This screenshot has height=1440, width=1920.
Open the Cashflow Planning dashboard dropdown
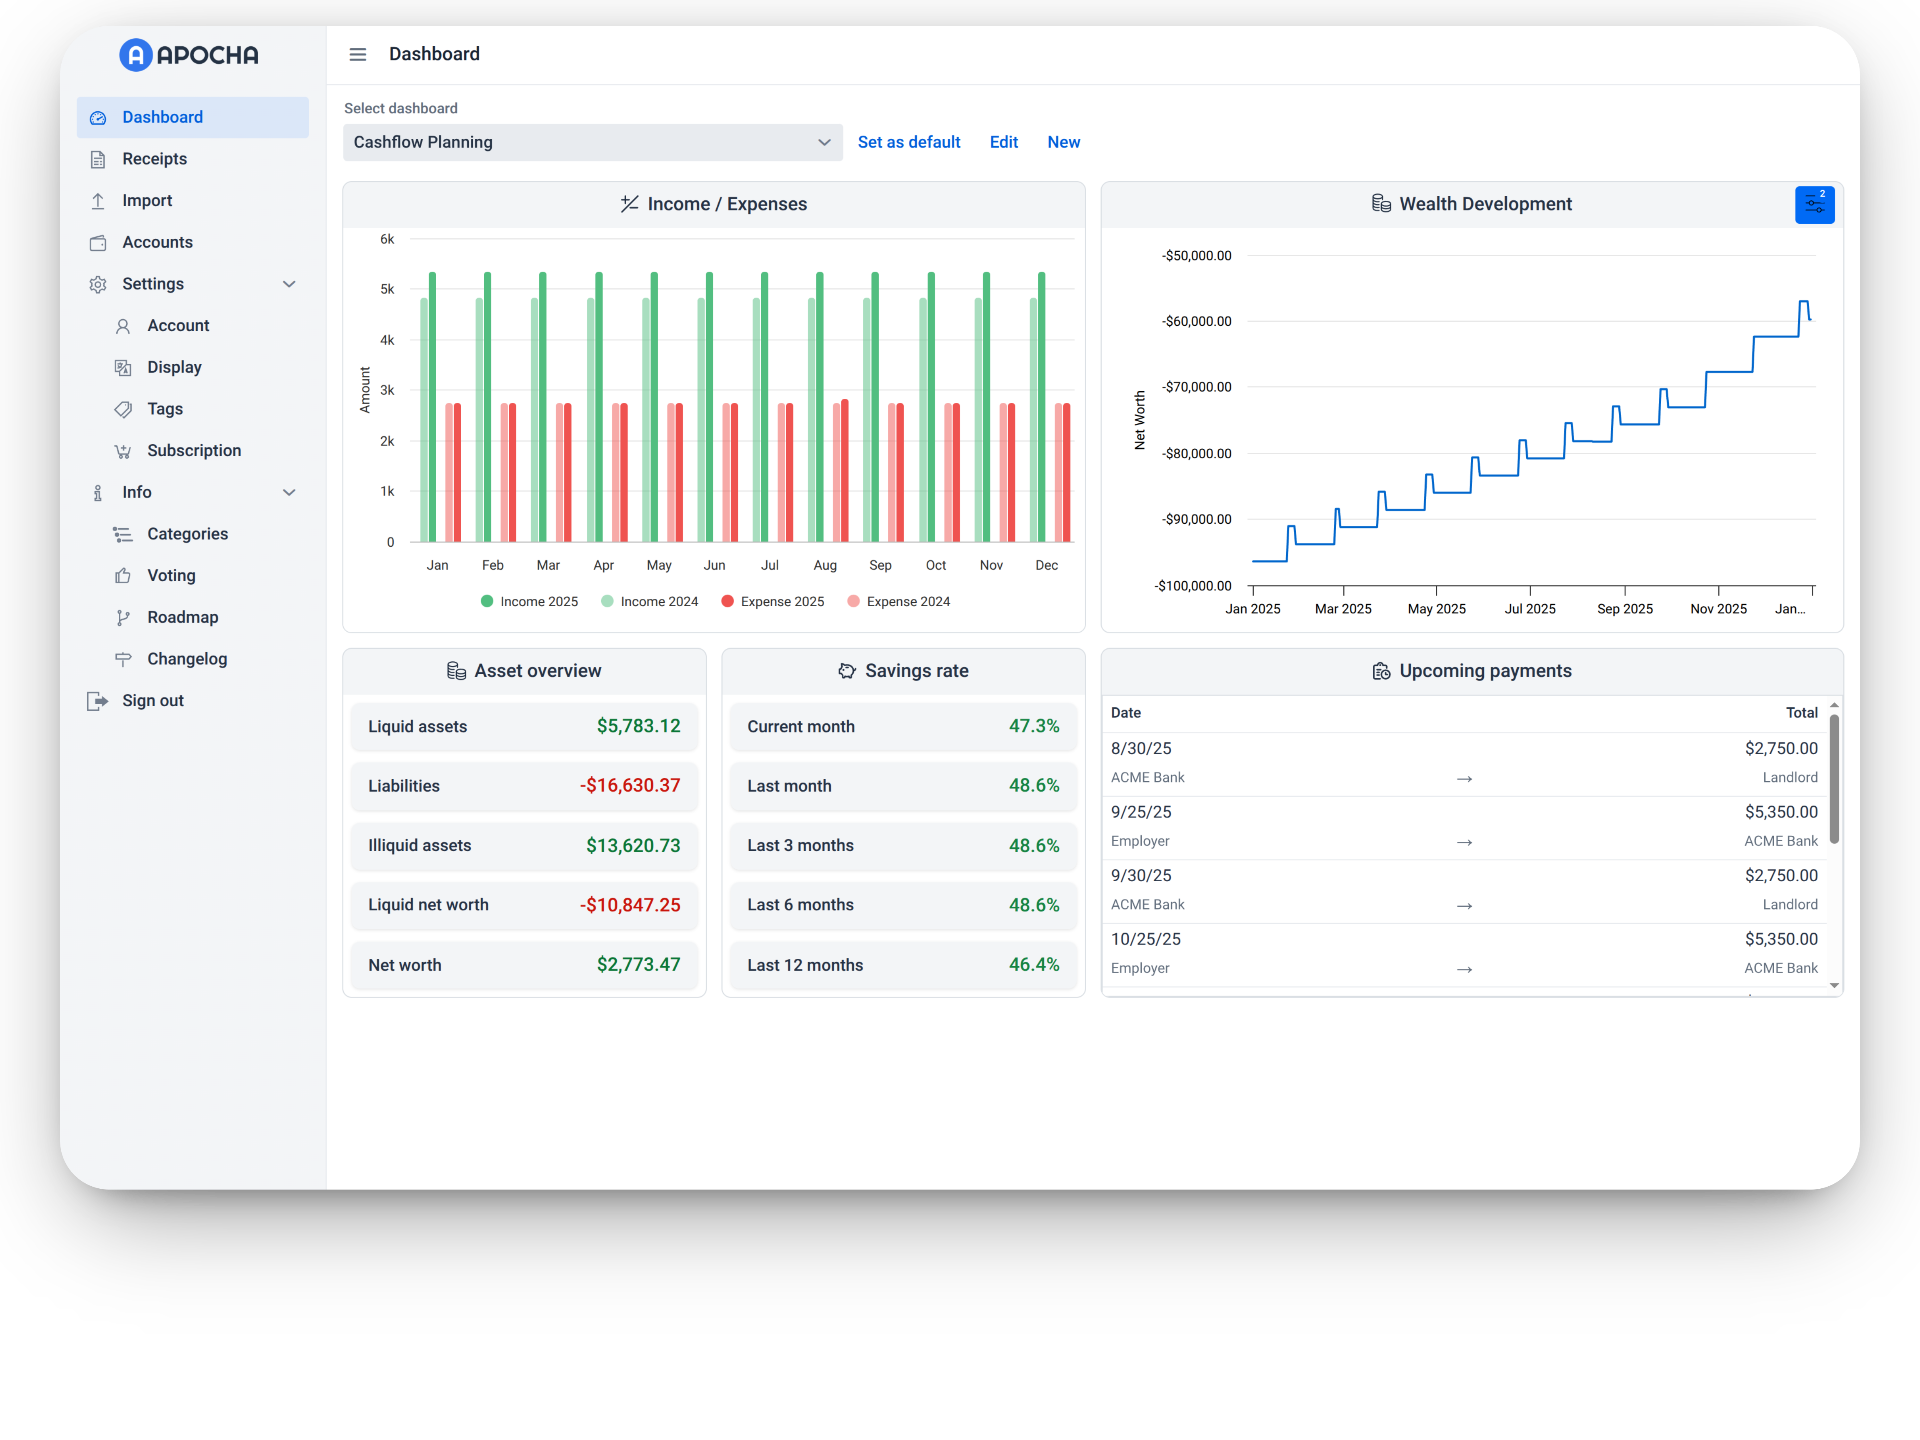[592, 142]
